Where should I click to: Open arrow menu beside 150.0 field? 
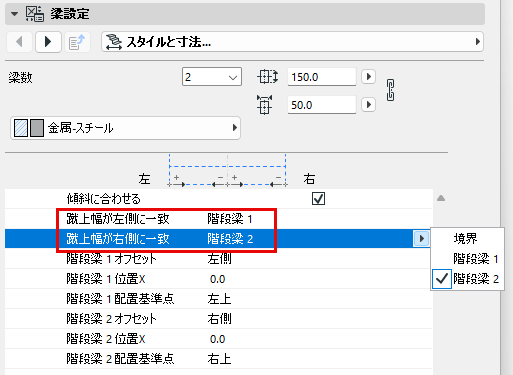pyautogui.click(x=368, y=77)
